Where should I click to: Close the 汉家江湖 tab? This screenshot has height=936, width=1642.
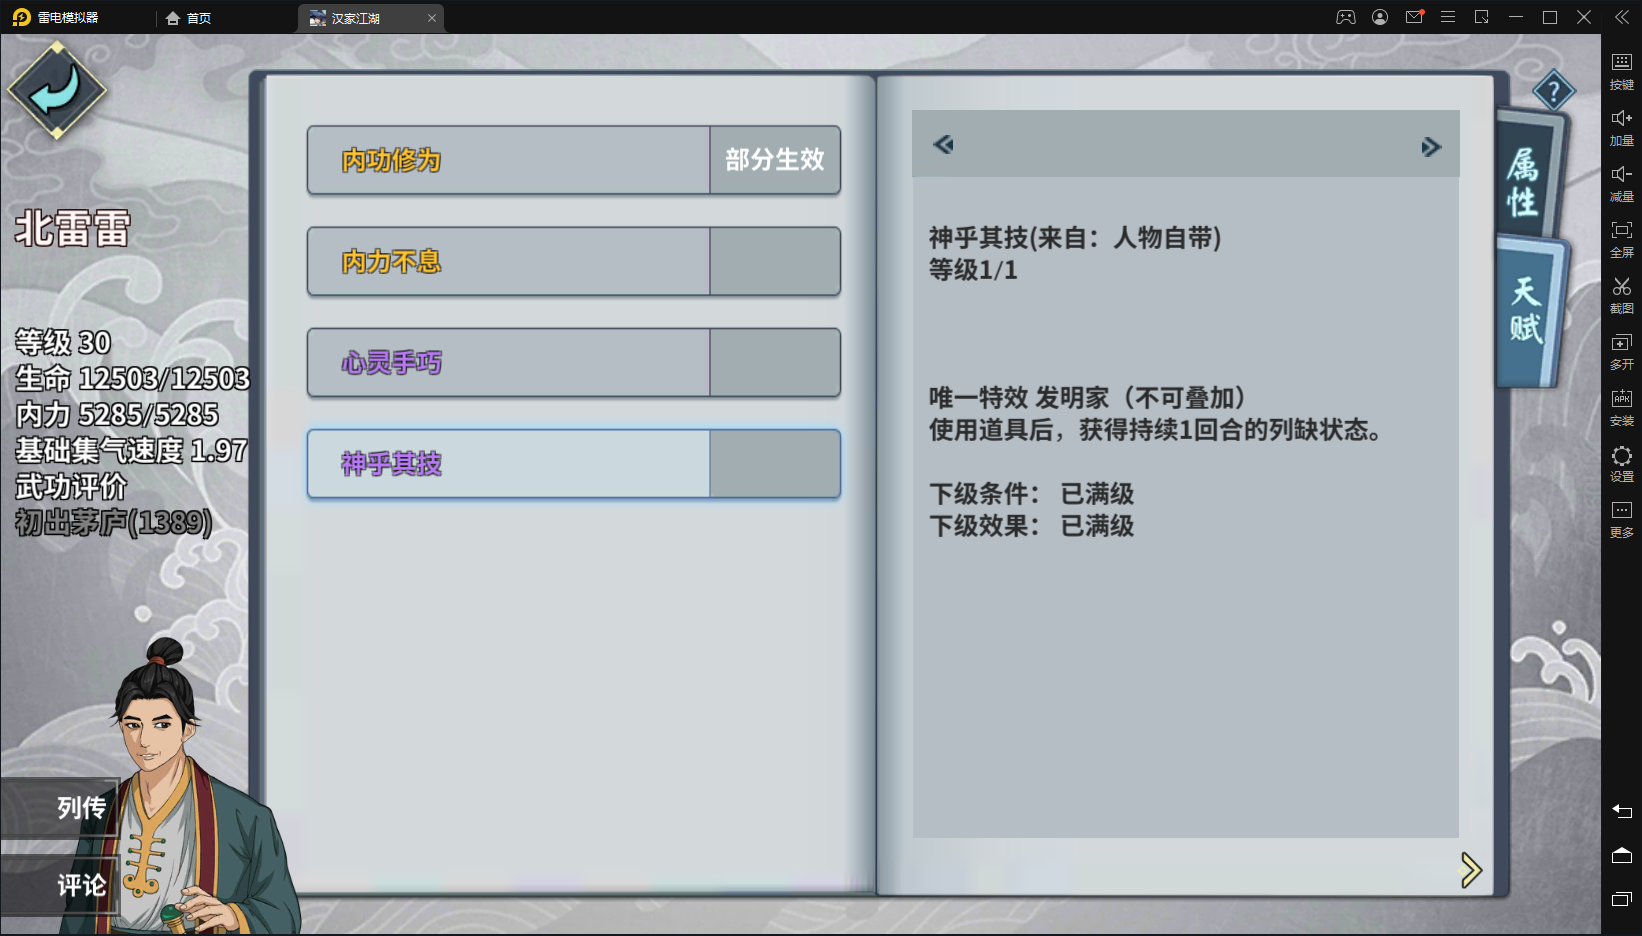[432, 18]
